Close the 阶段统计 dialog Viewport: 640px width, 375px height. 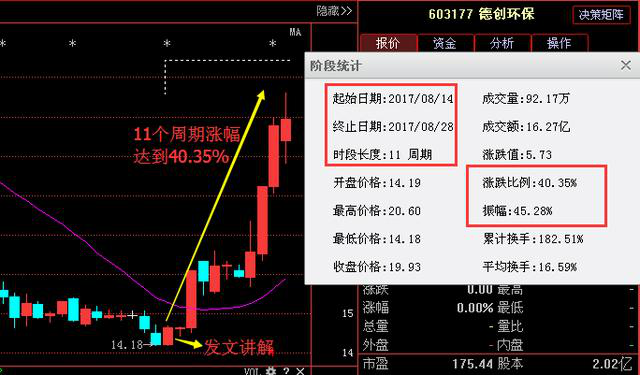pos(626,65)
